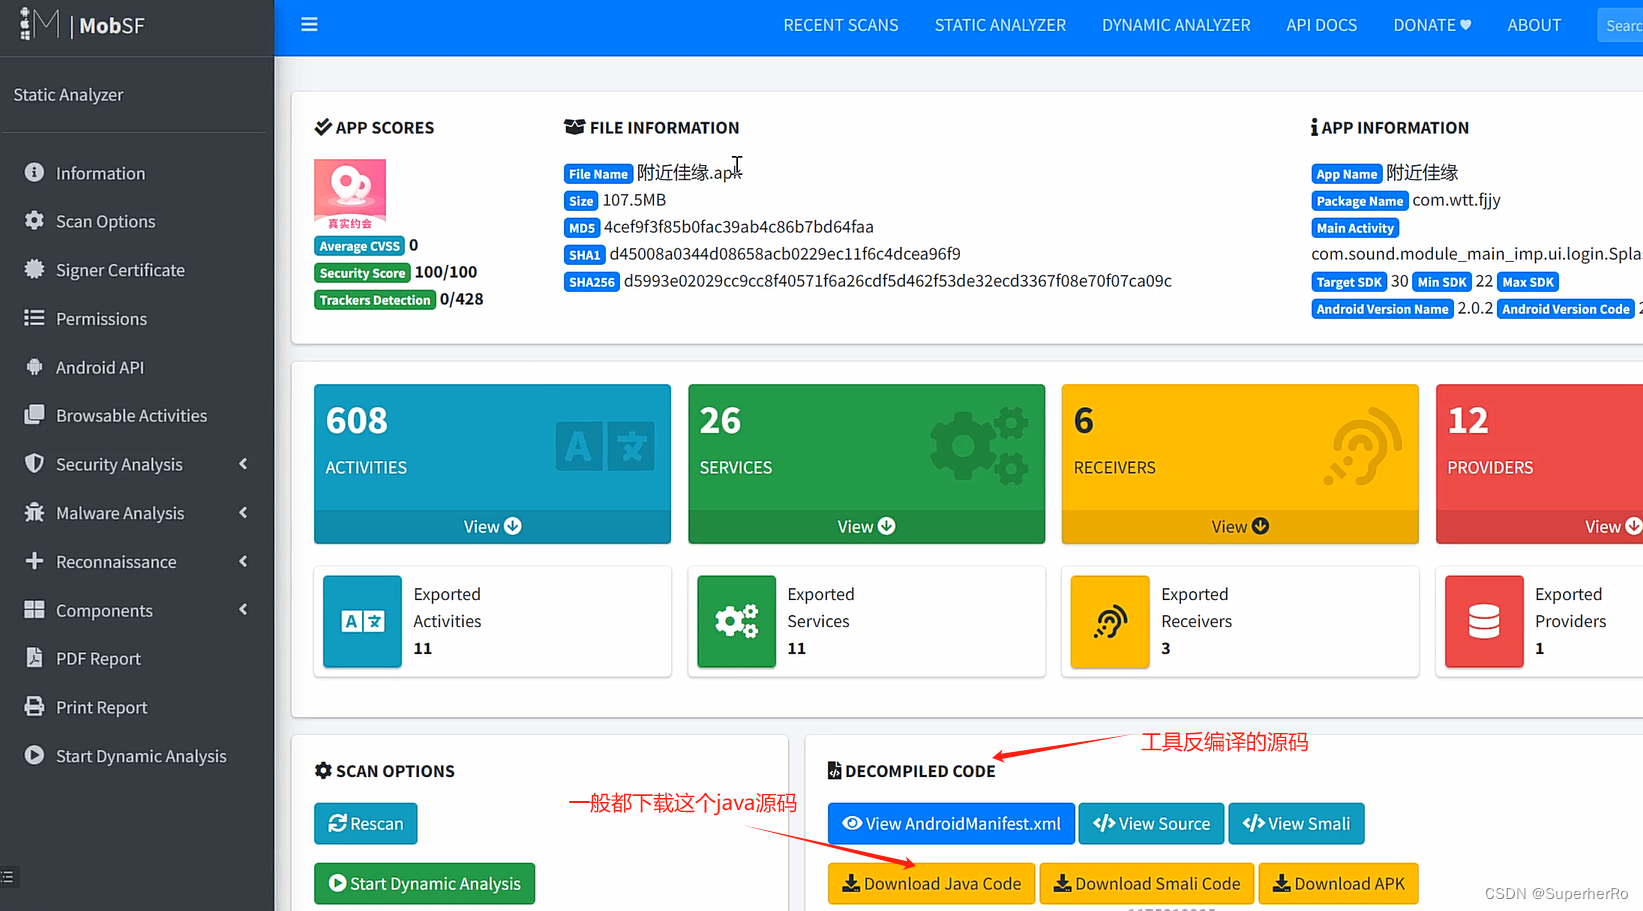Expand the Reconnaissance submenu chevron
This screenshot has height=911, width=1643.
[243, 561]
